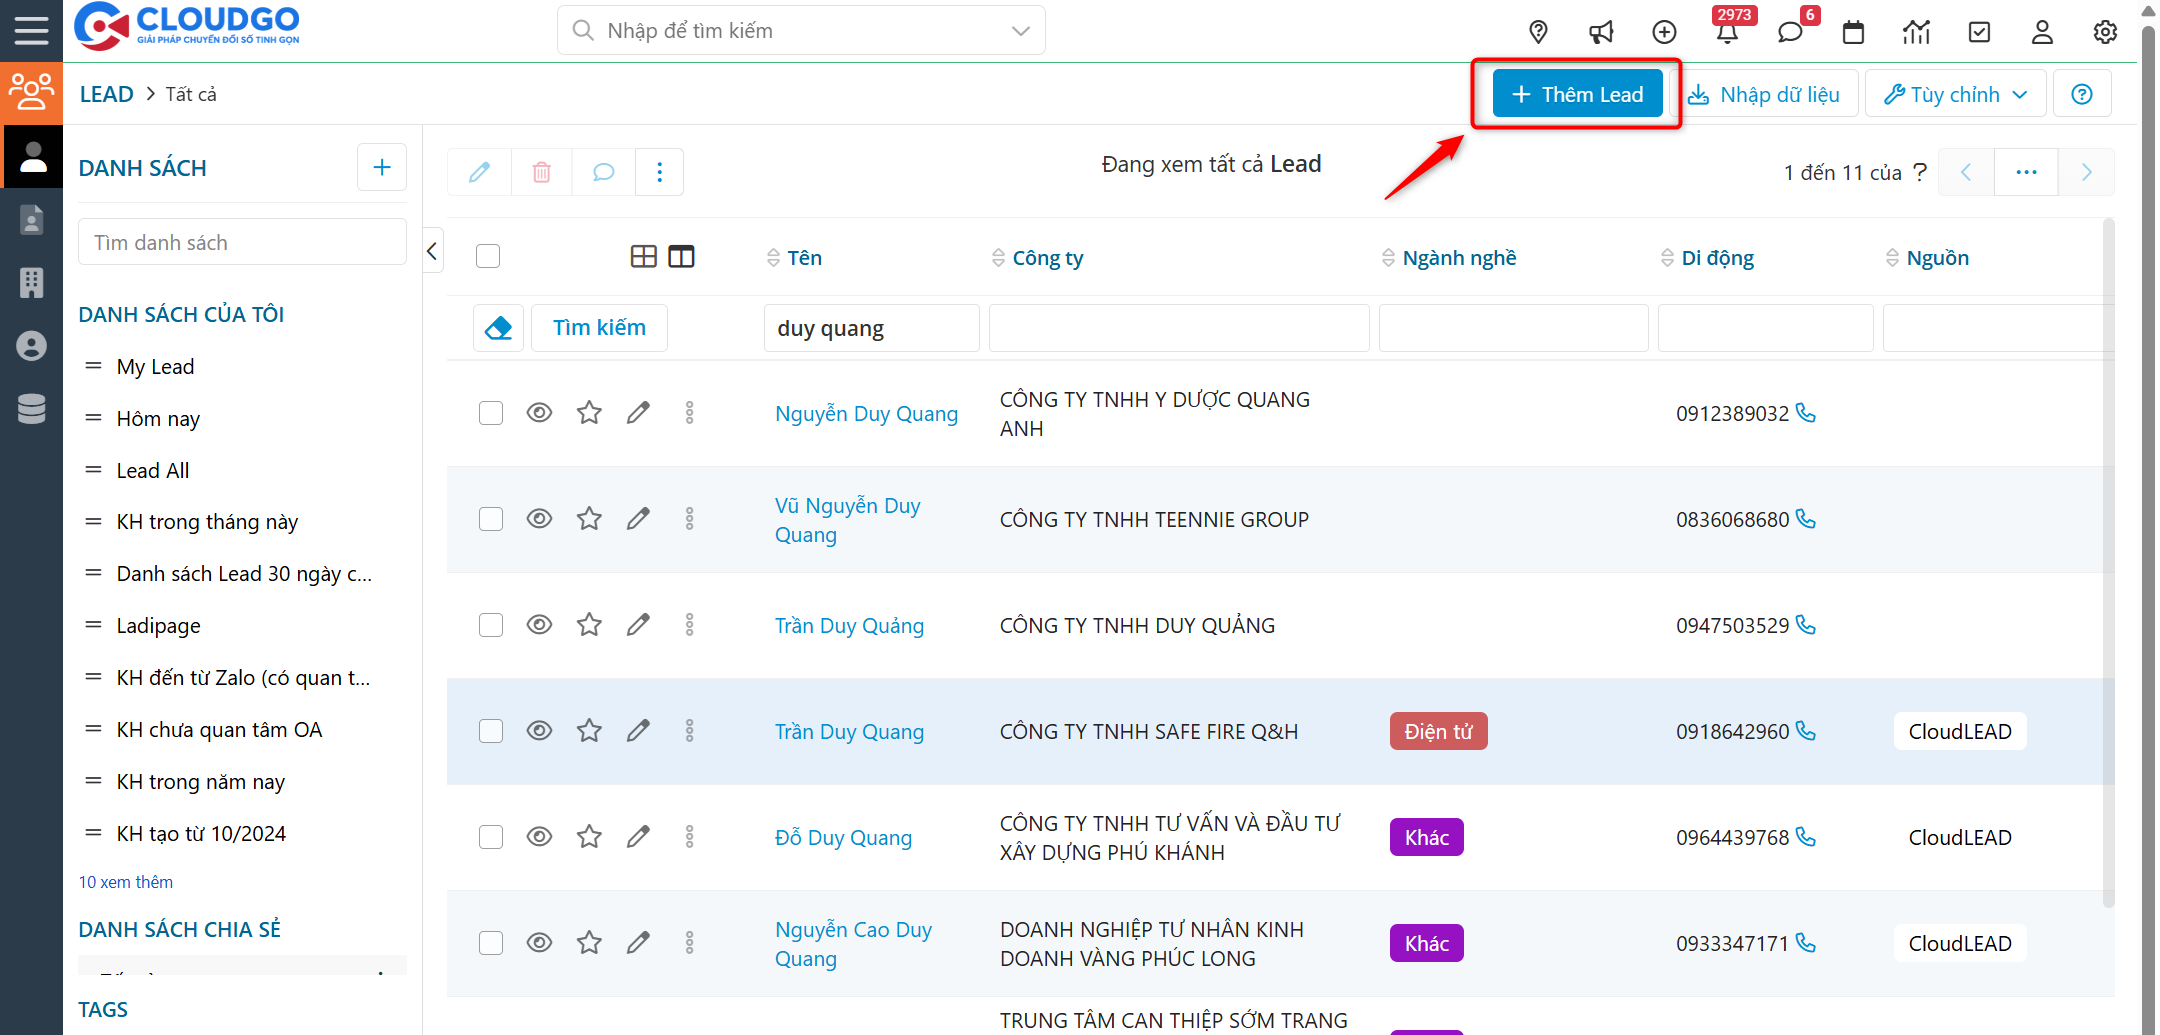
Task: Open the global search dropdown arrow
Action: point(1020,31)
